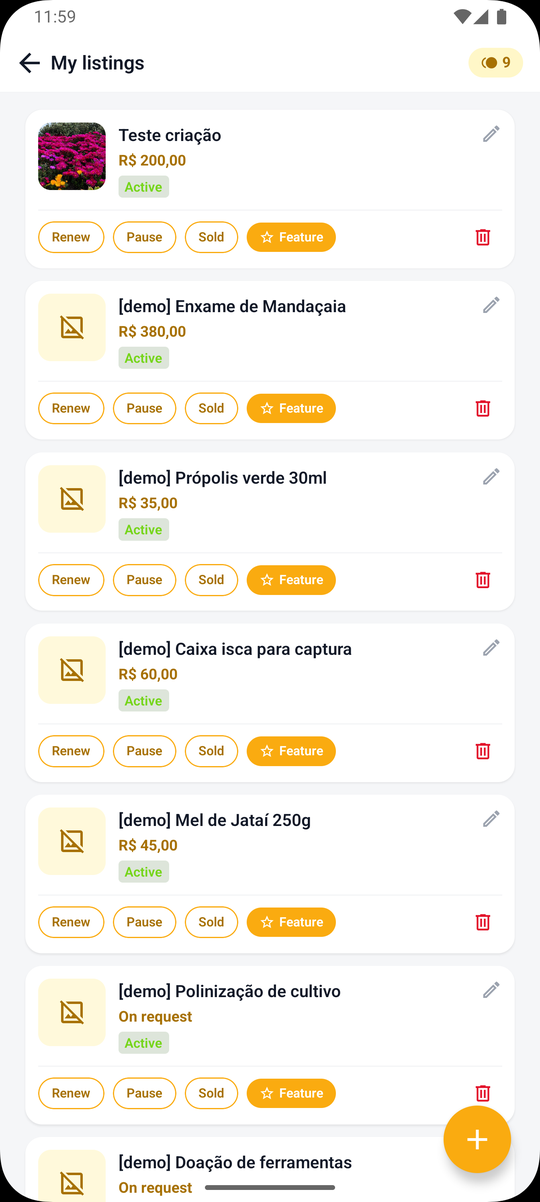Edit the Polinização de cultivo listing
The width and height of the screenshot is (540, 1202).
click(x=491, y=990)
